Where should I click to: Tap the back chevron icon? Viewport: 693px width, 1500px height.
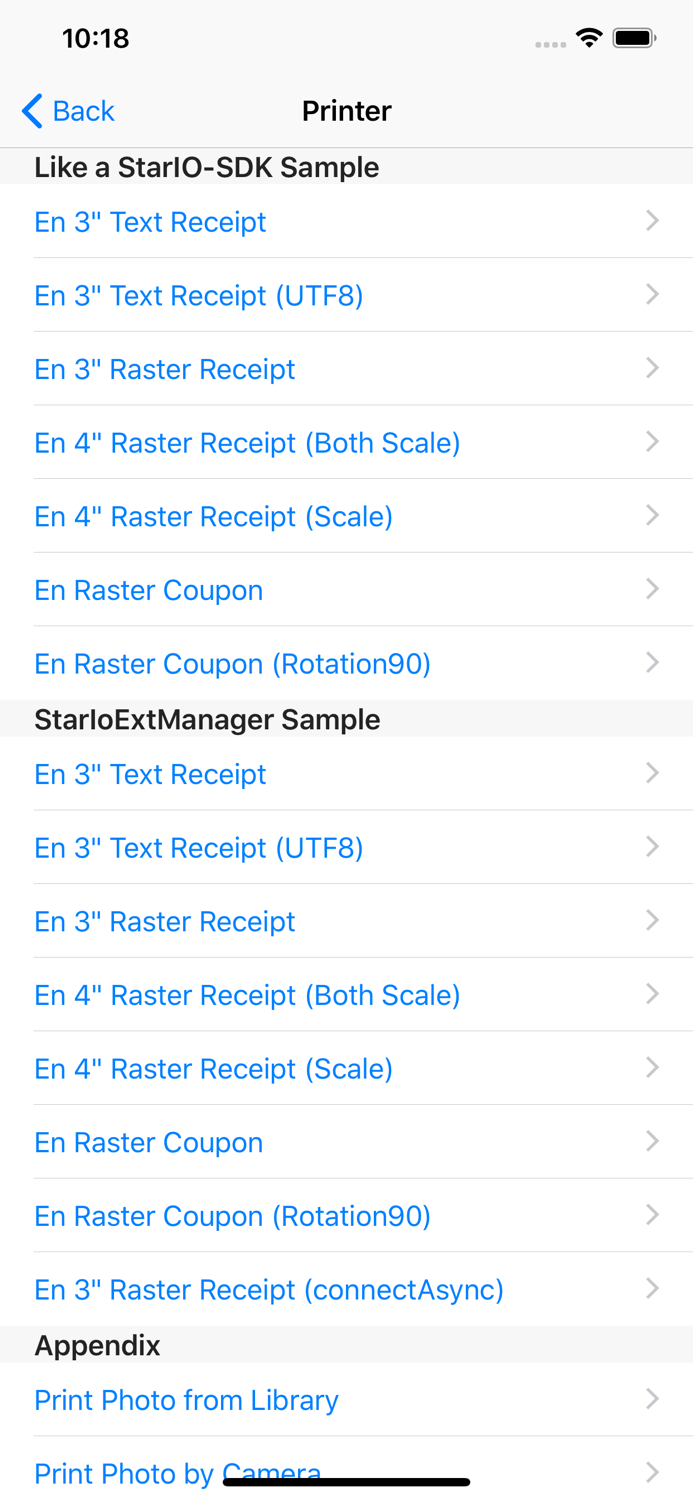tap(30, 111)
